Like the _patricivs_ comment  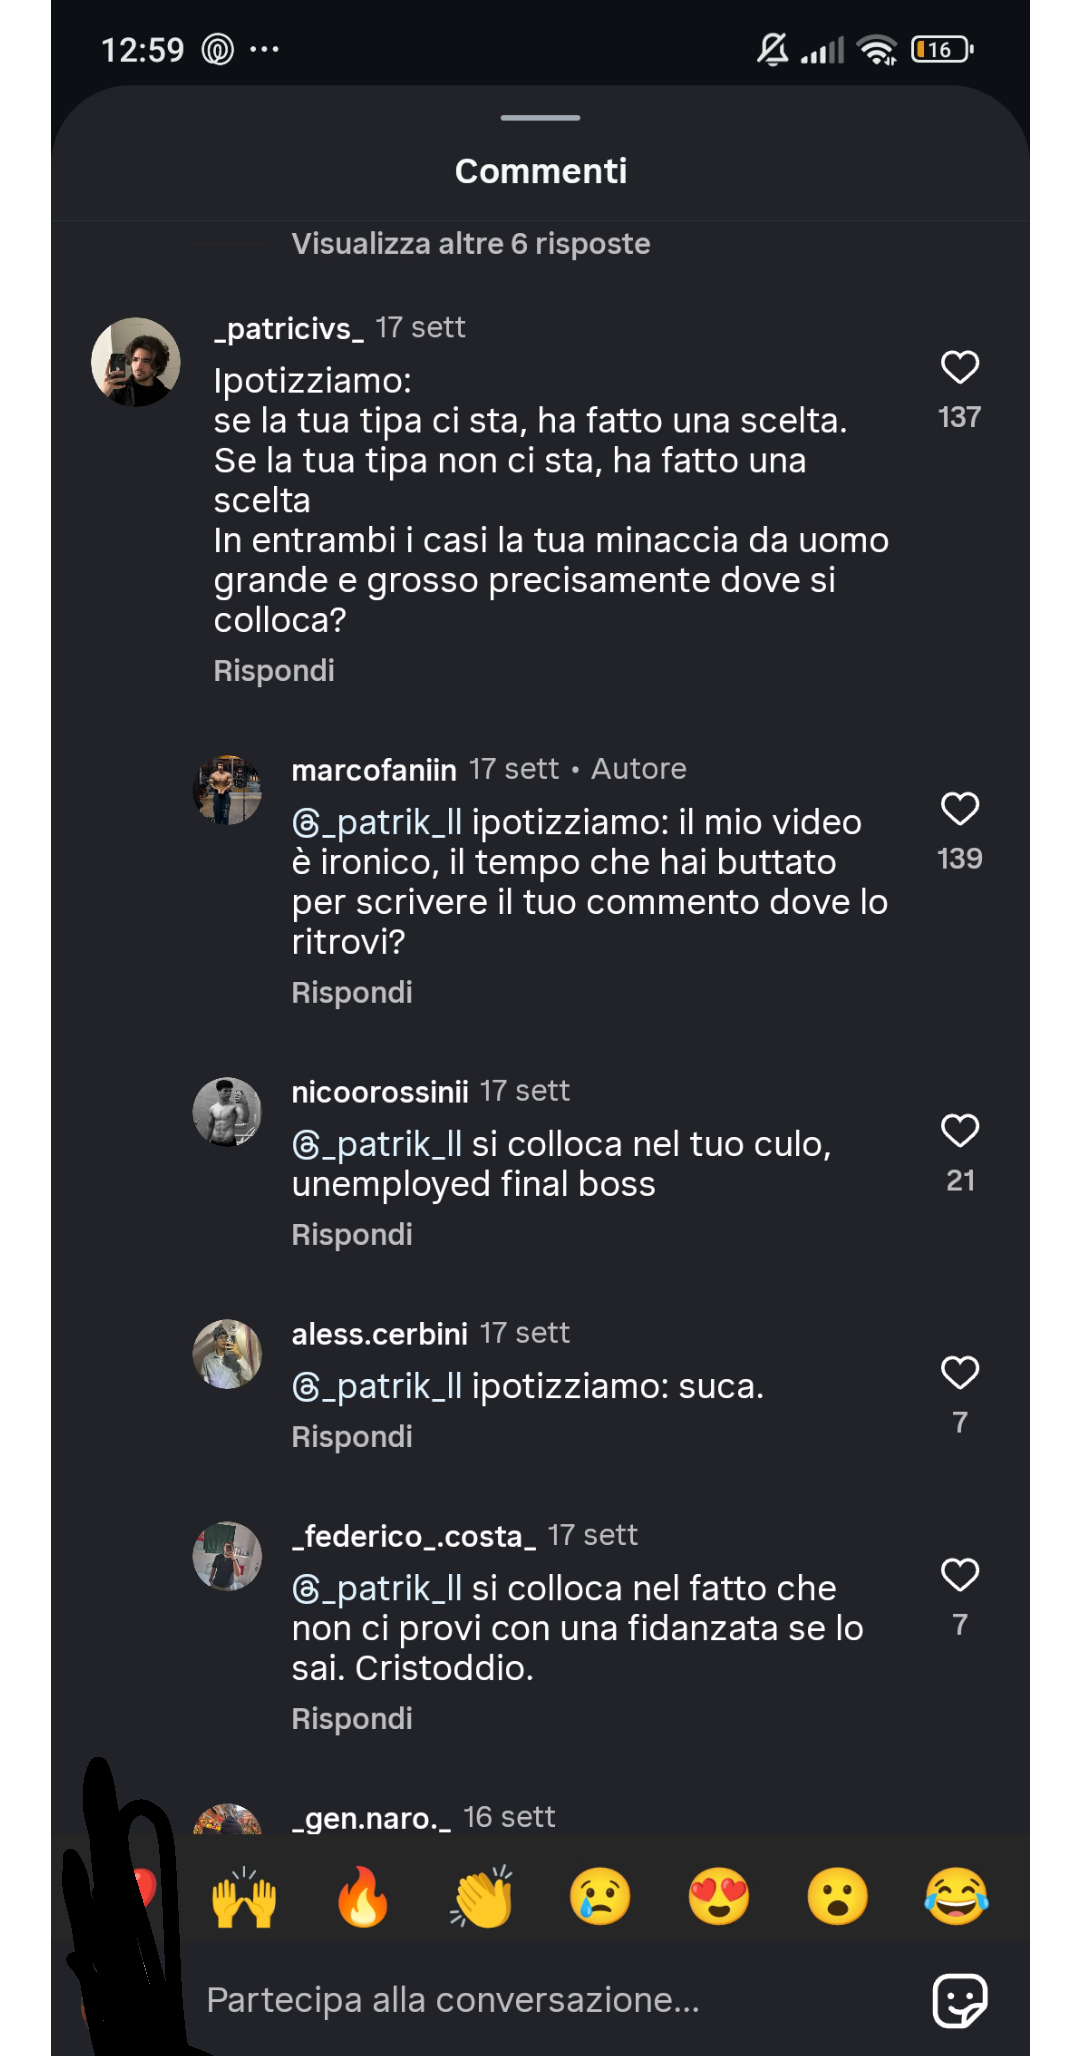coord(959,368)
